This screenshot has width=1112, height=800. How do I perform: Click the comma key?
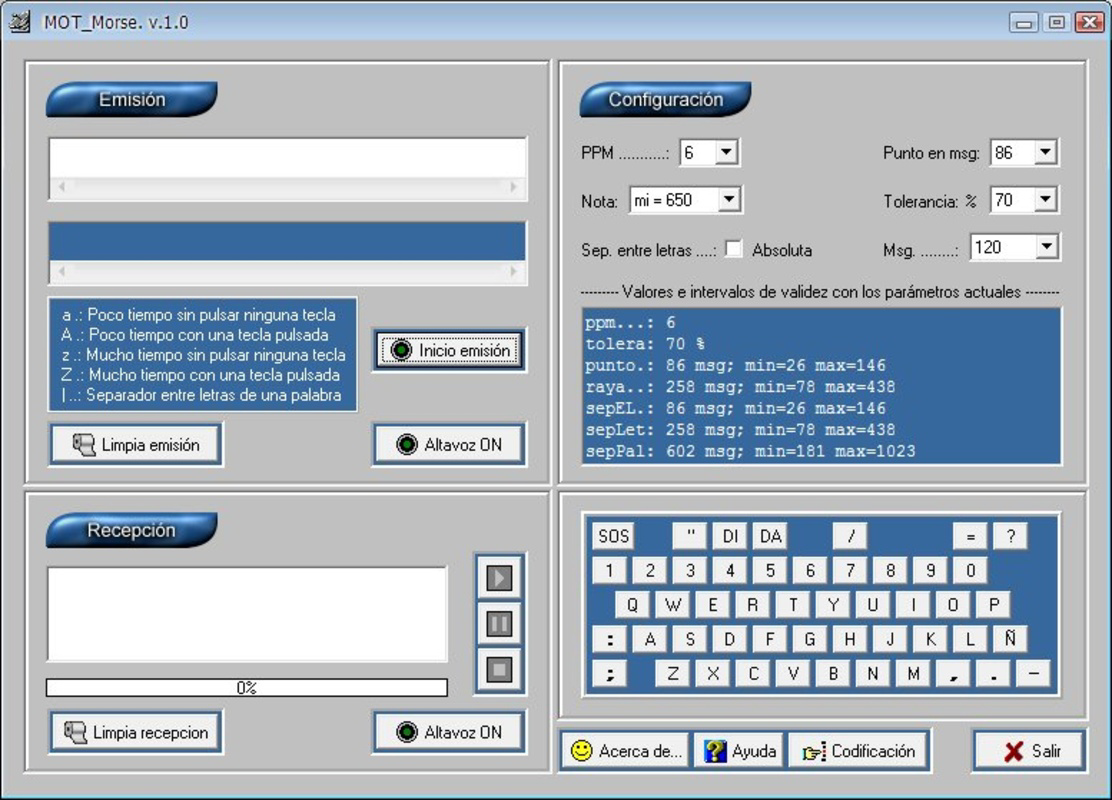[954, 673]
